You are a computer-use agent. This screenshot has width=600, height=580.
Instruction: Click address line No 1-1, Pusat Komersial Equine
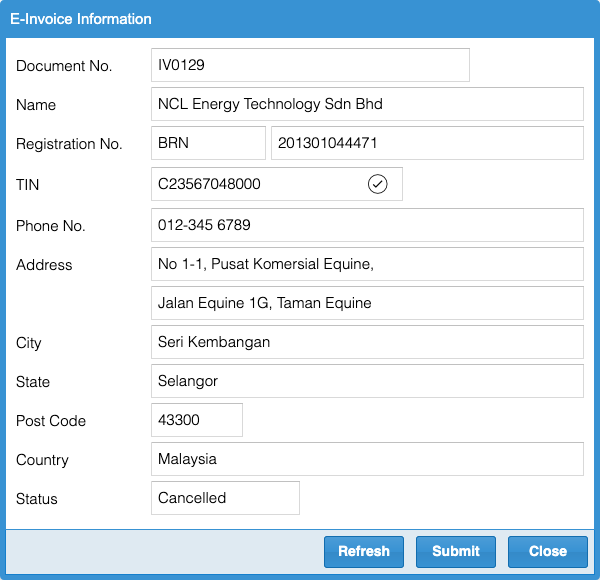[367, 264]
